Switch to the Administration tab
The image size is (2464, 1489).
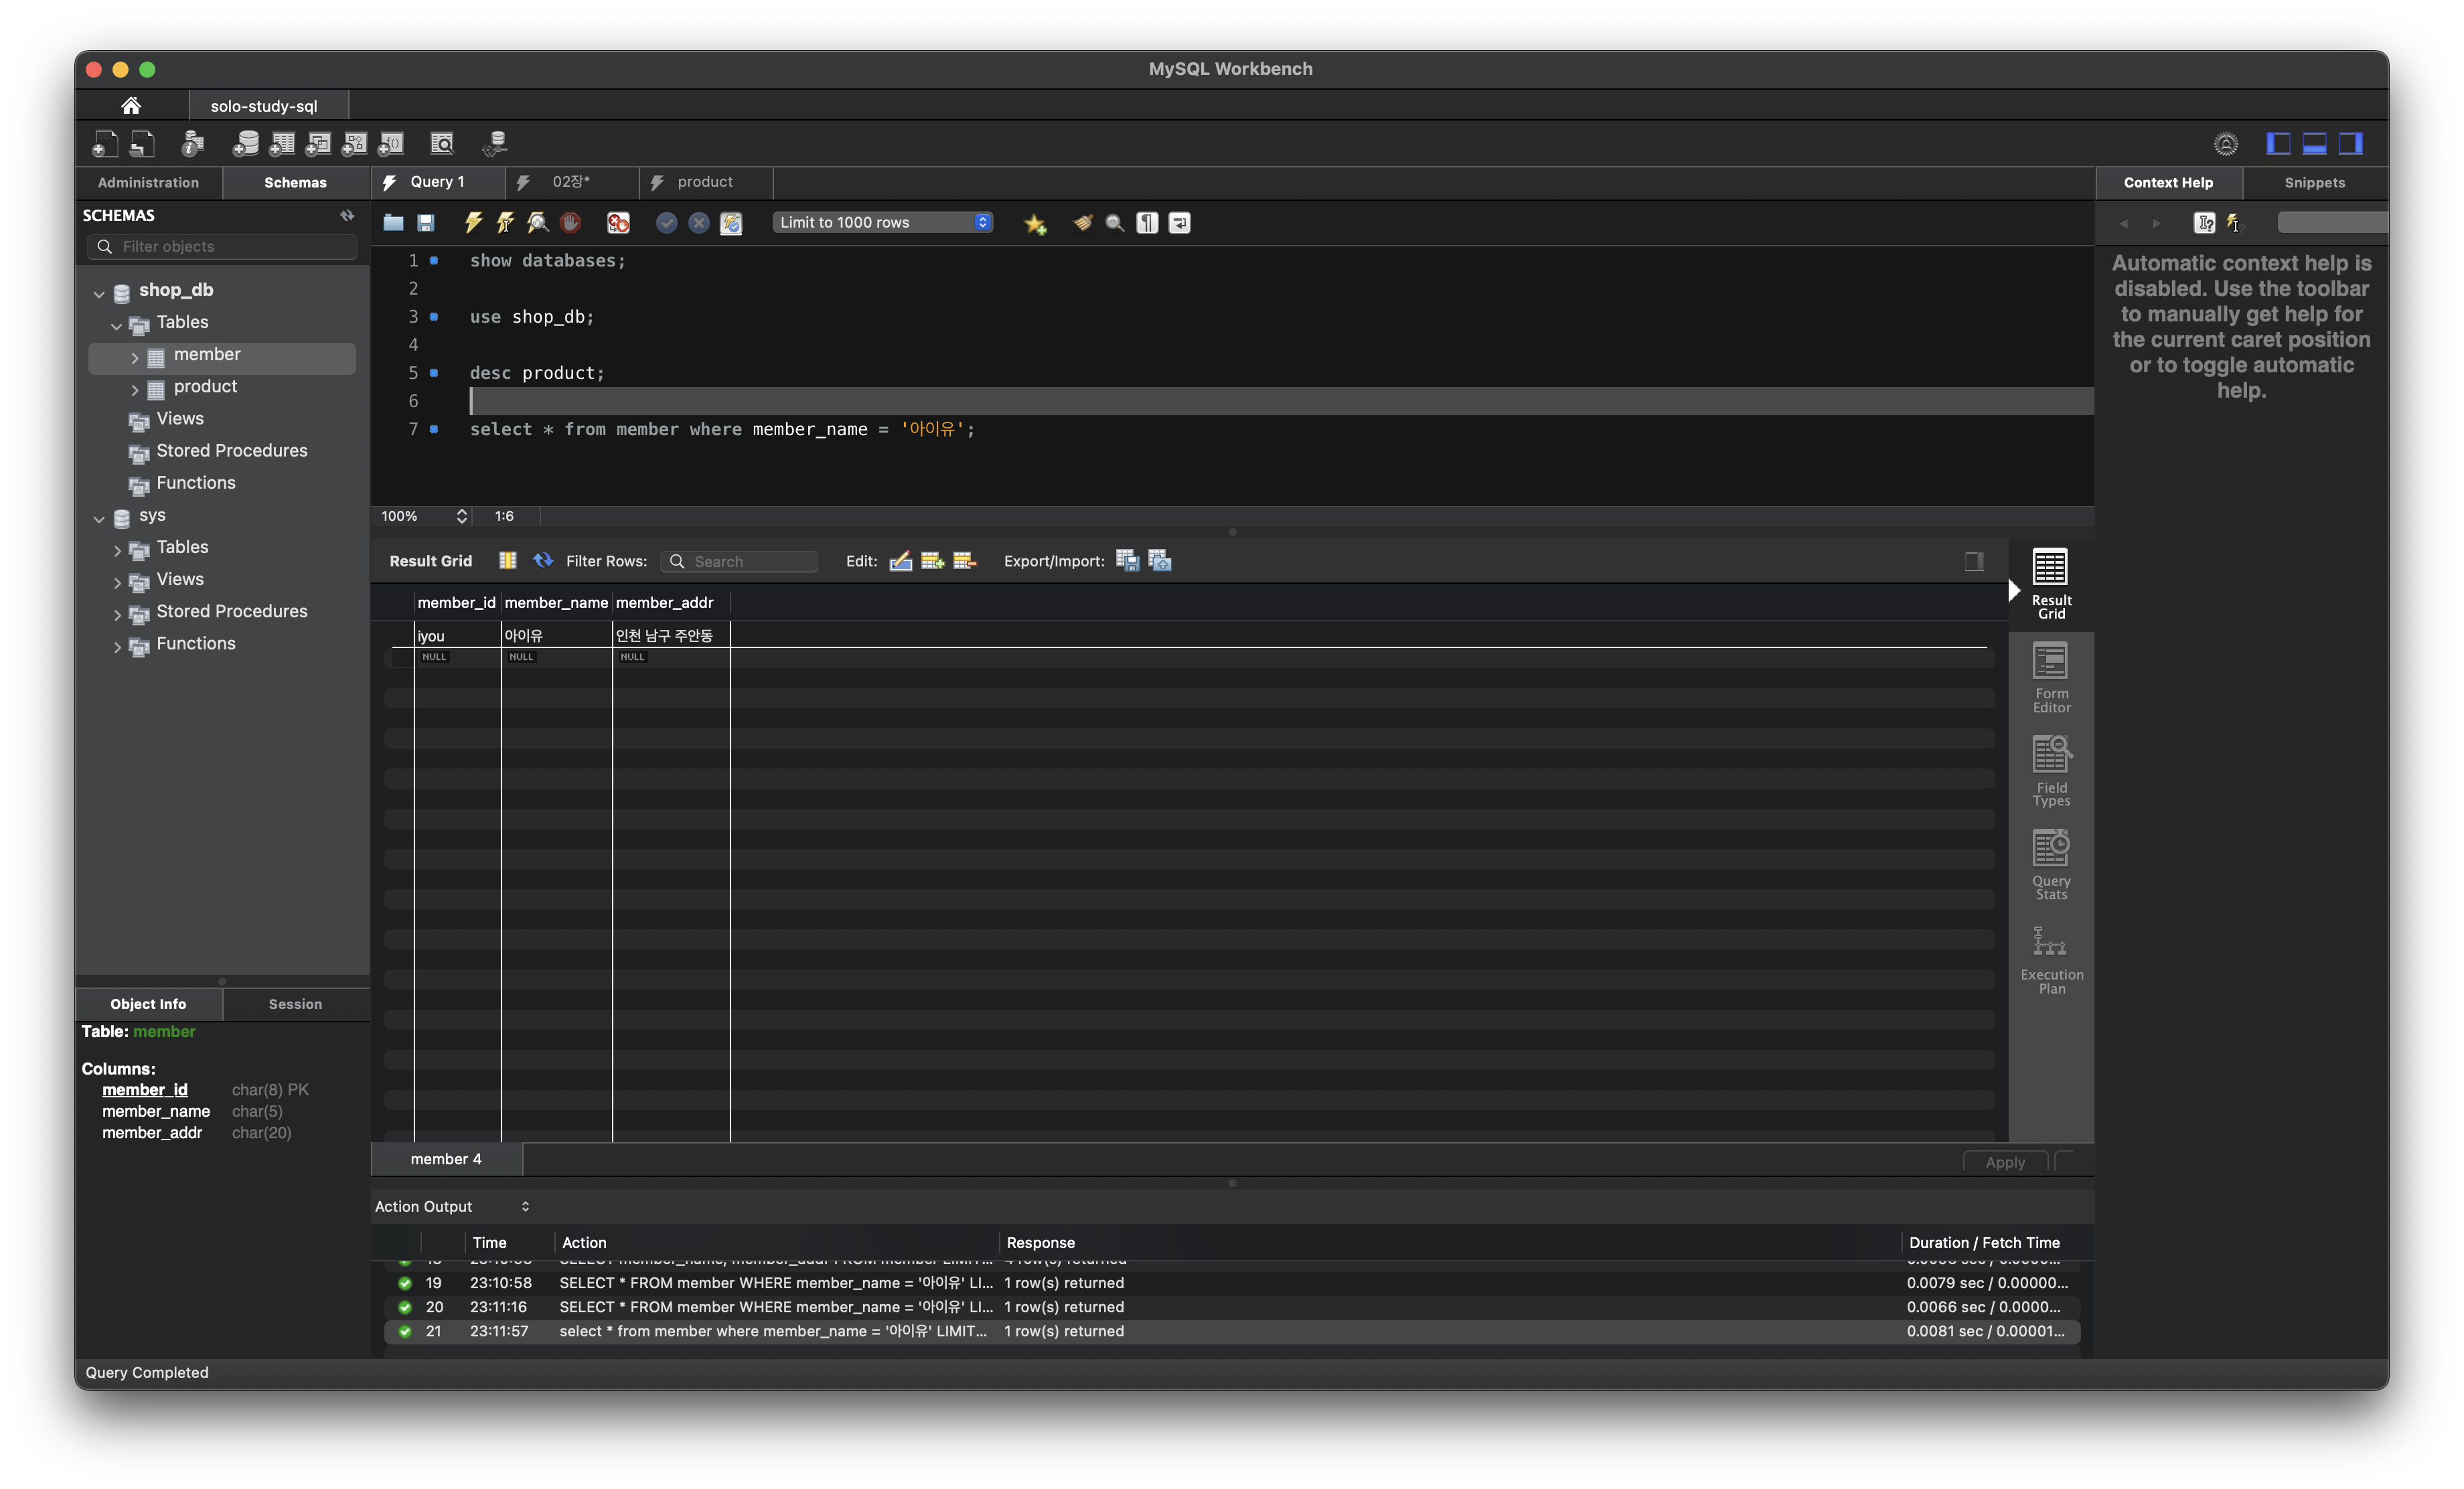(148, 182)
